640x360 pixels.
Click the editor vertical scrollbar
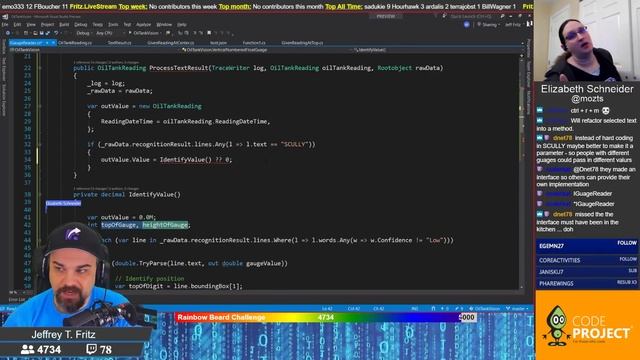point(521,171)
